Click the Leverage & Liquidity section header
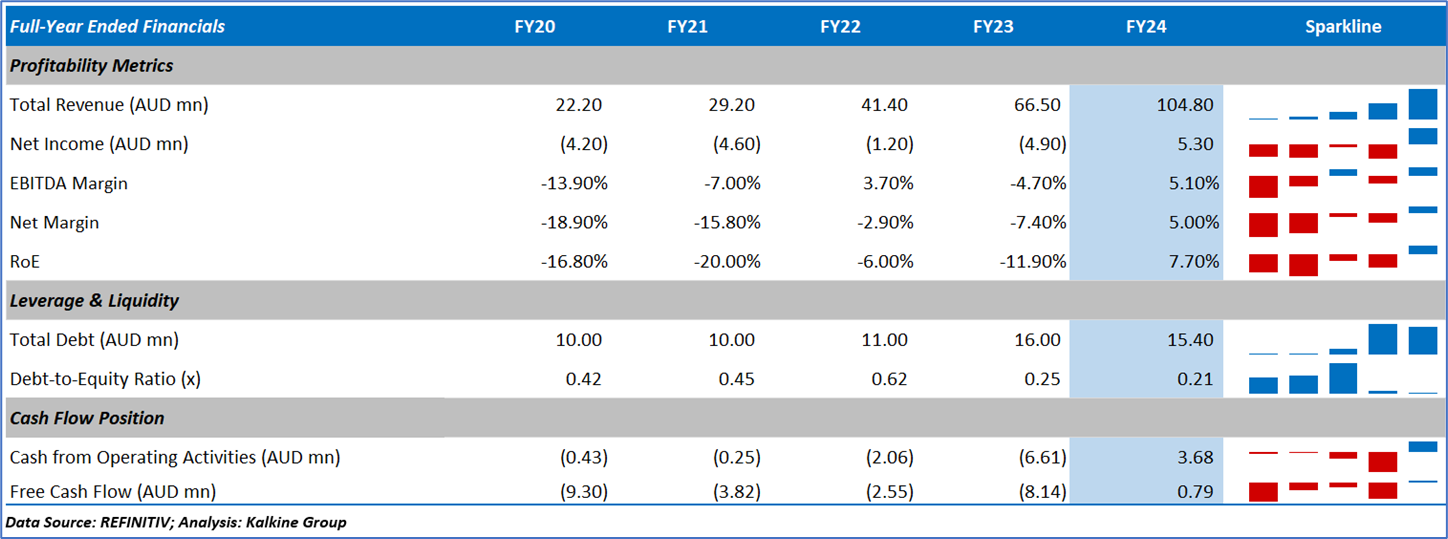1448x539 pixels. click(x=94, y=301)
